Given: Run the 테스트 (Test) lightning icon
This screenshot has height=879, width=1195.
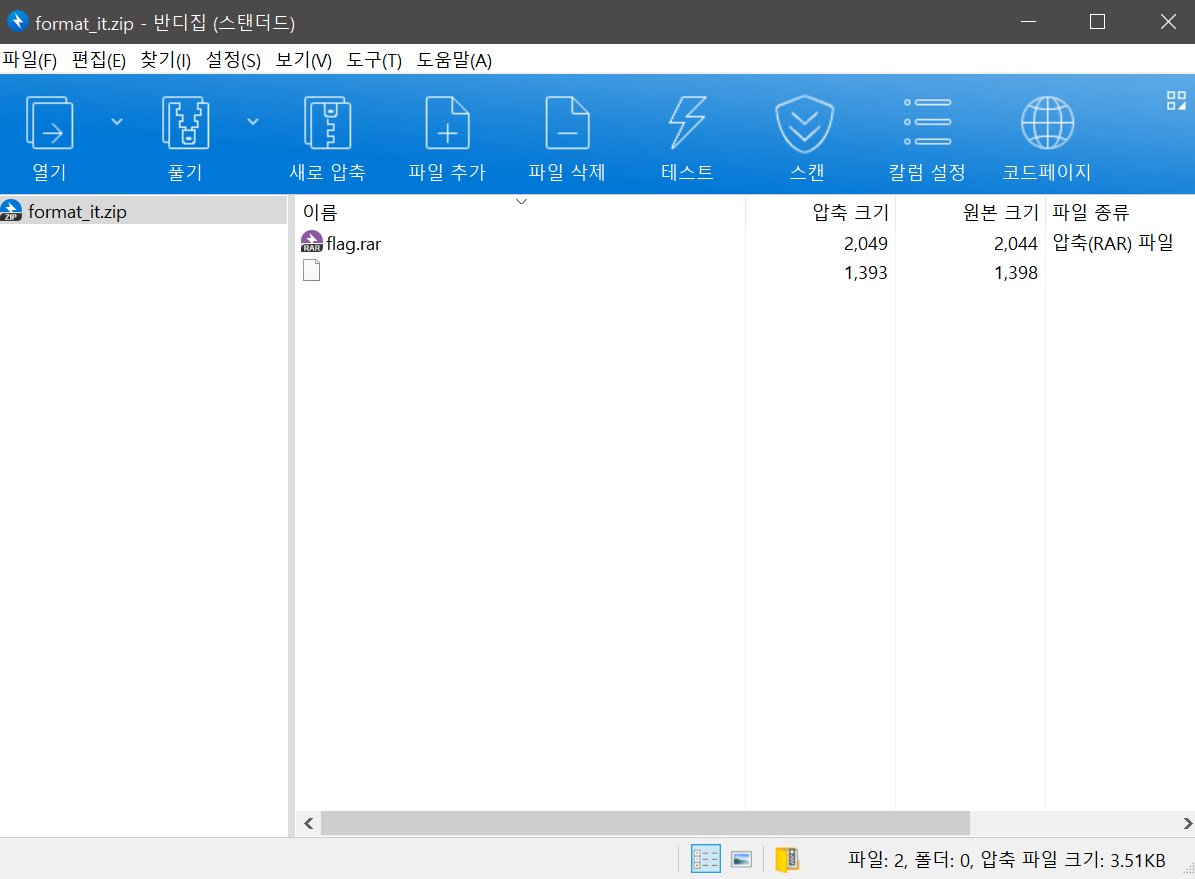Looking at the screenshot, I should point(687,124).
